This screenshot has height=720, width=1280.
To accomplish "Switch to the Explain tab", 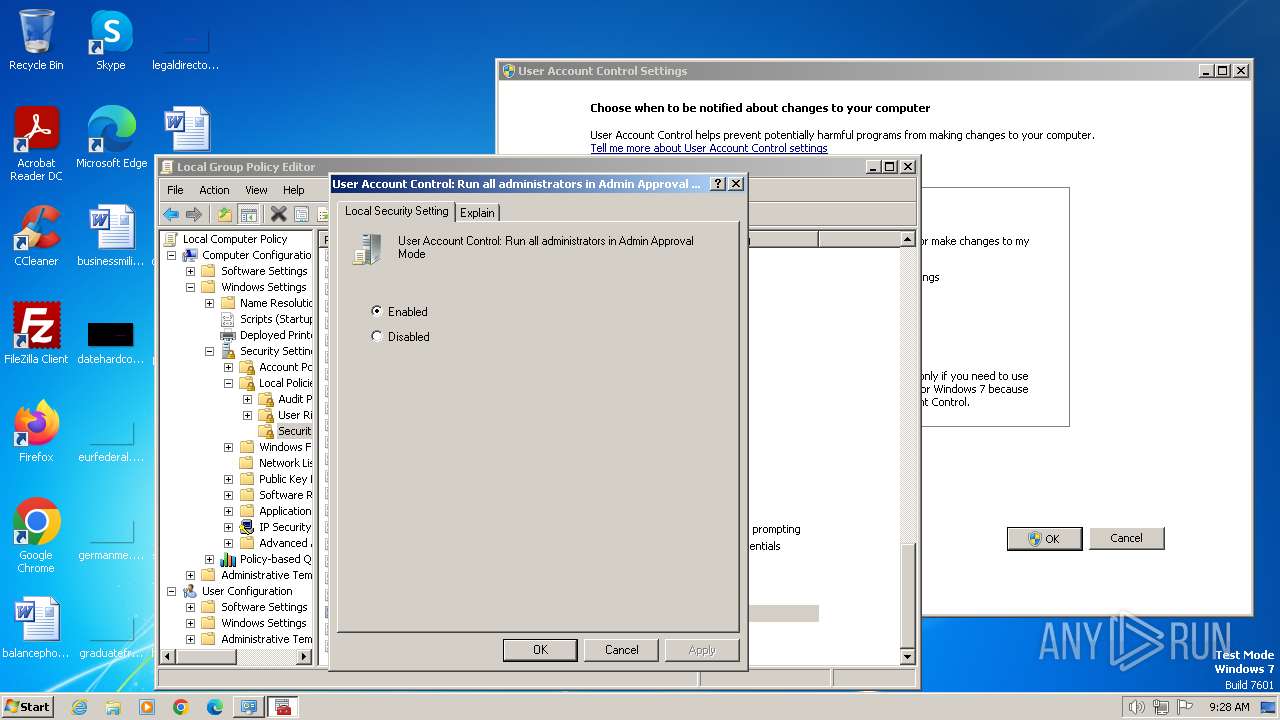I will pos(477,212).
